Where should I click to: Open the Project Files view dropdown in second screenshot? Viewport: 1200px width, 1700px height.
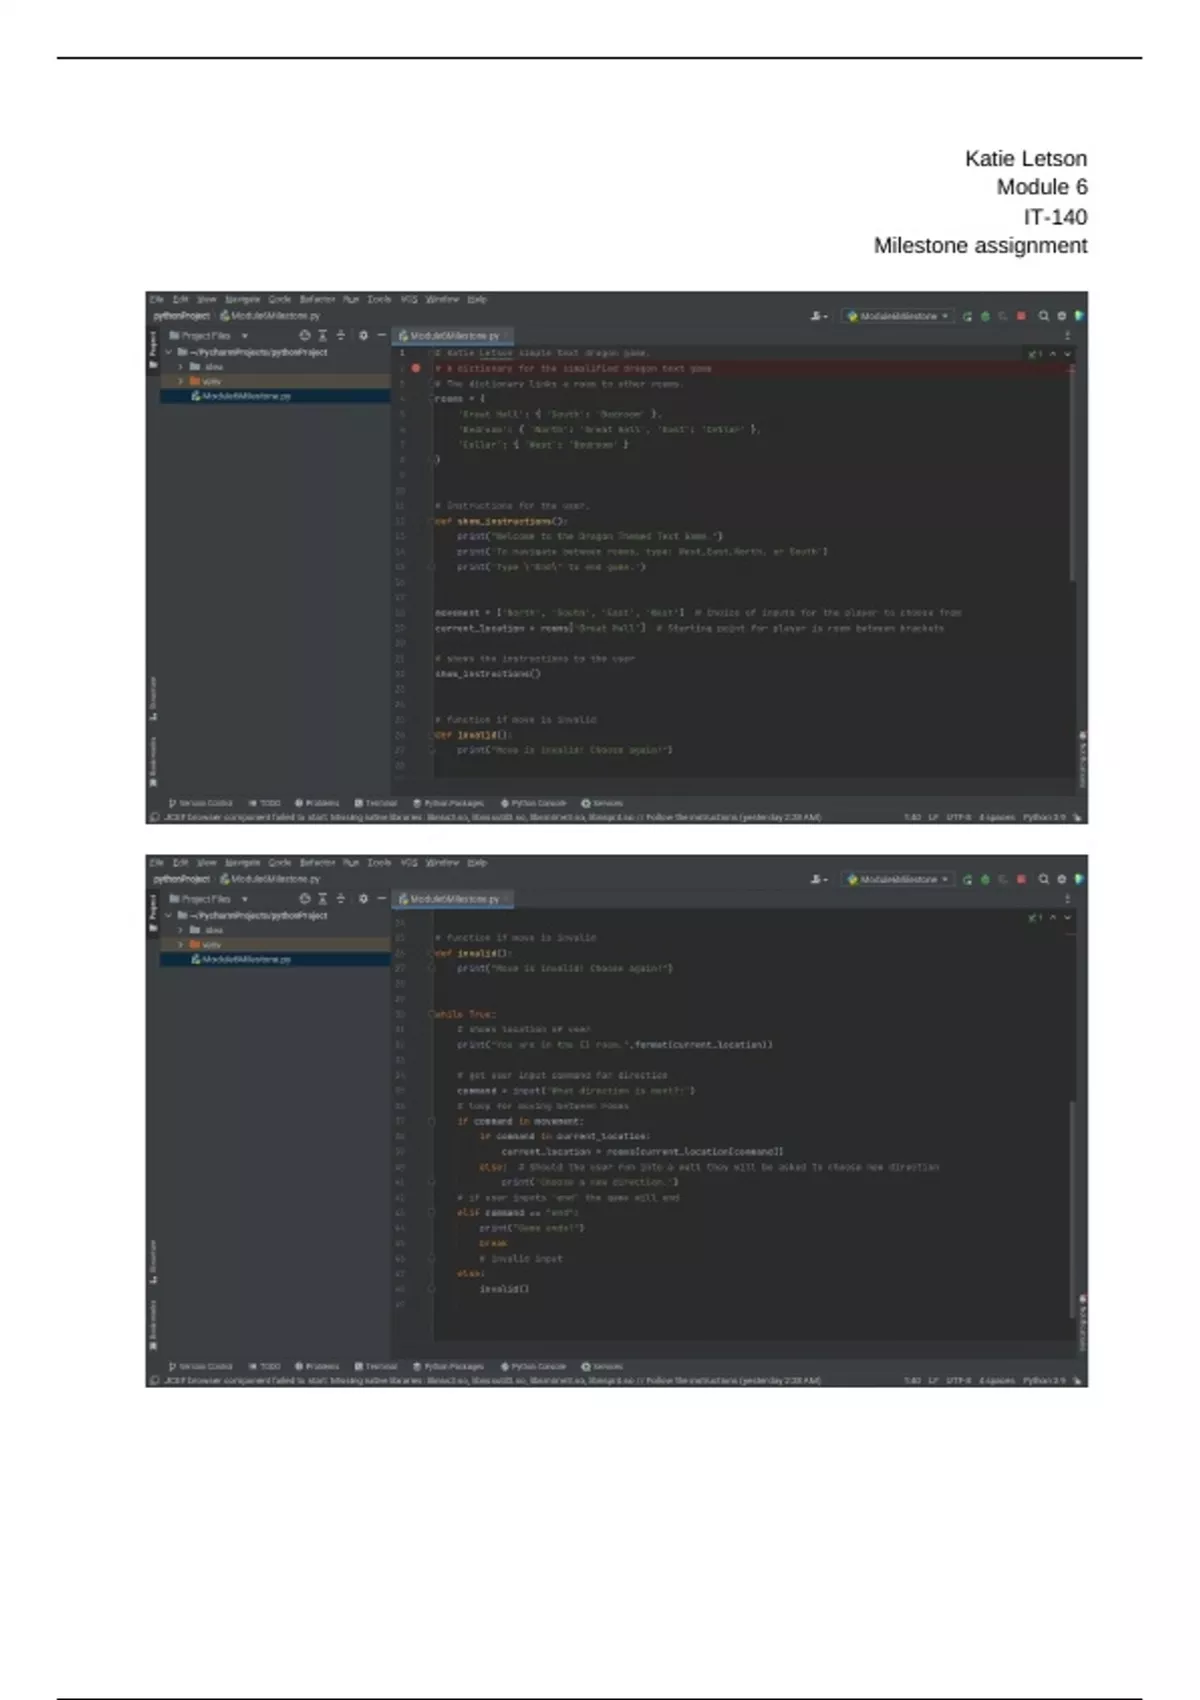coord(208,899)
